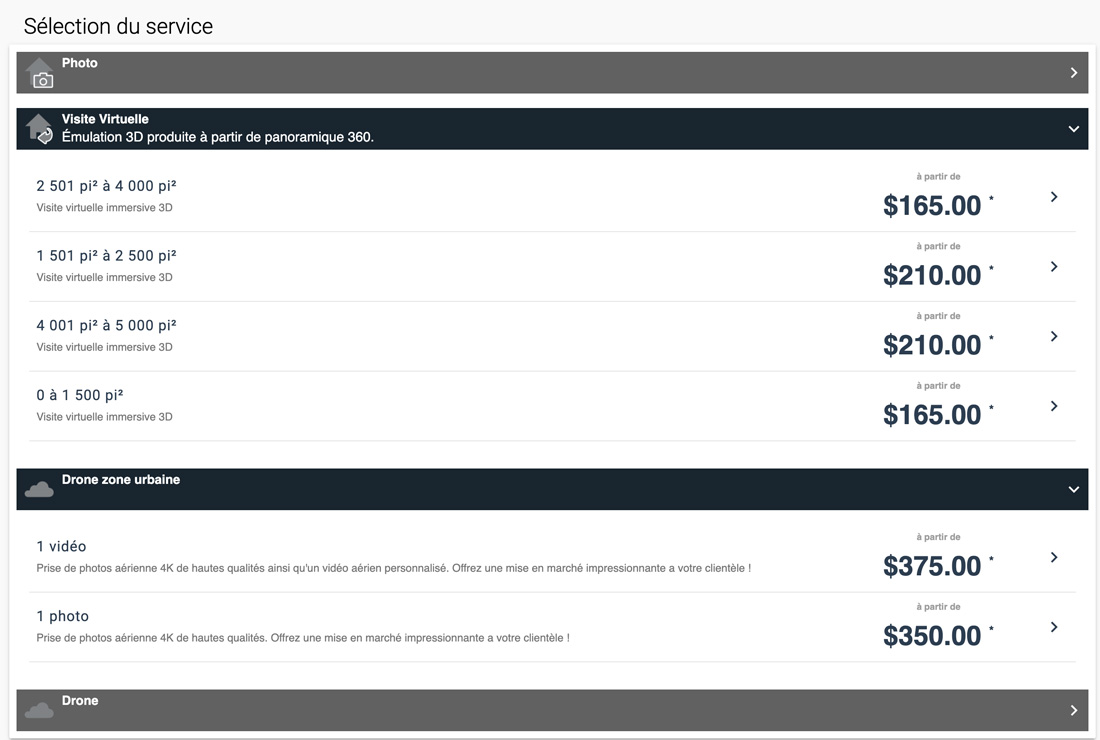Collapse the Drone zone urbaine chevron
1100x740 pixels.
tap(1073, 490)
